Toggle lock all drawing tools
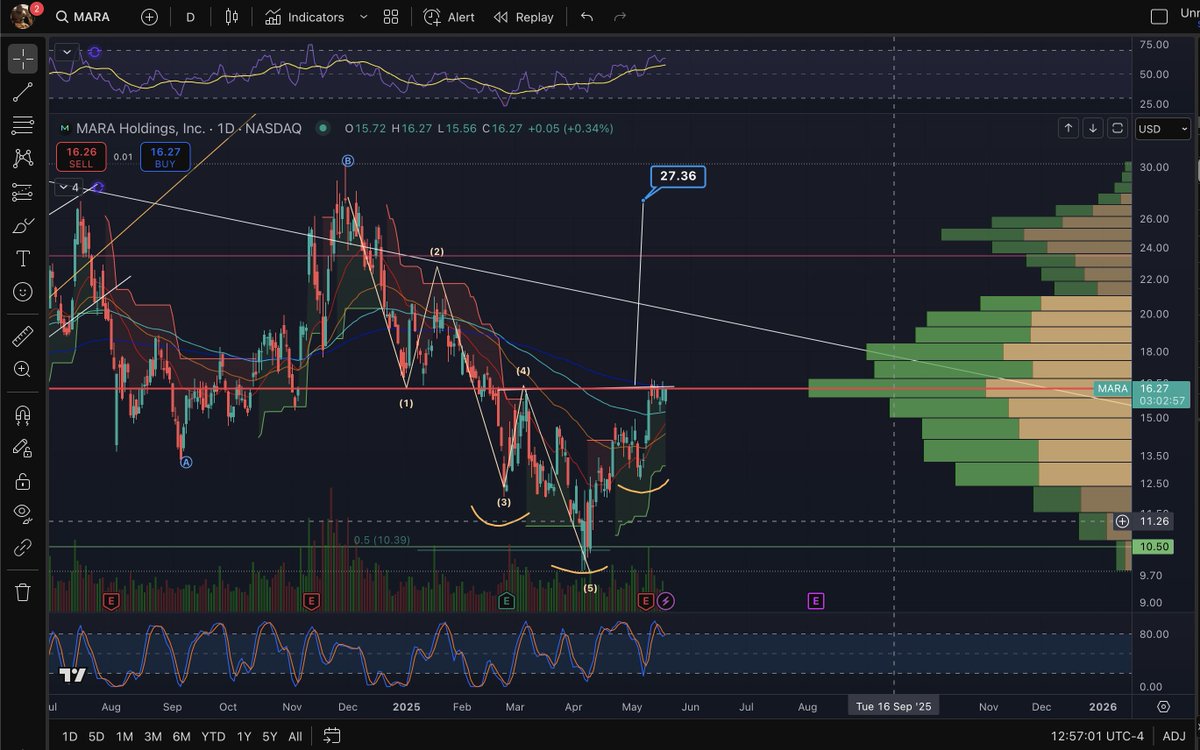The image size is (1200, 750). point(23,481)
